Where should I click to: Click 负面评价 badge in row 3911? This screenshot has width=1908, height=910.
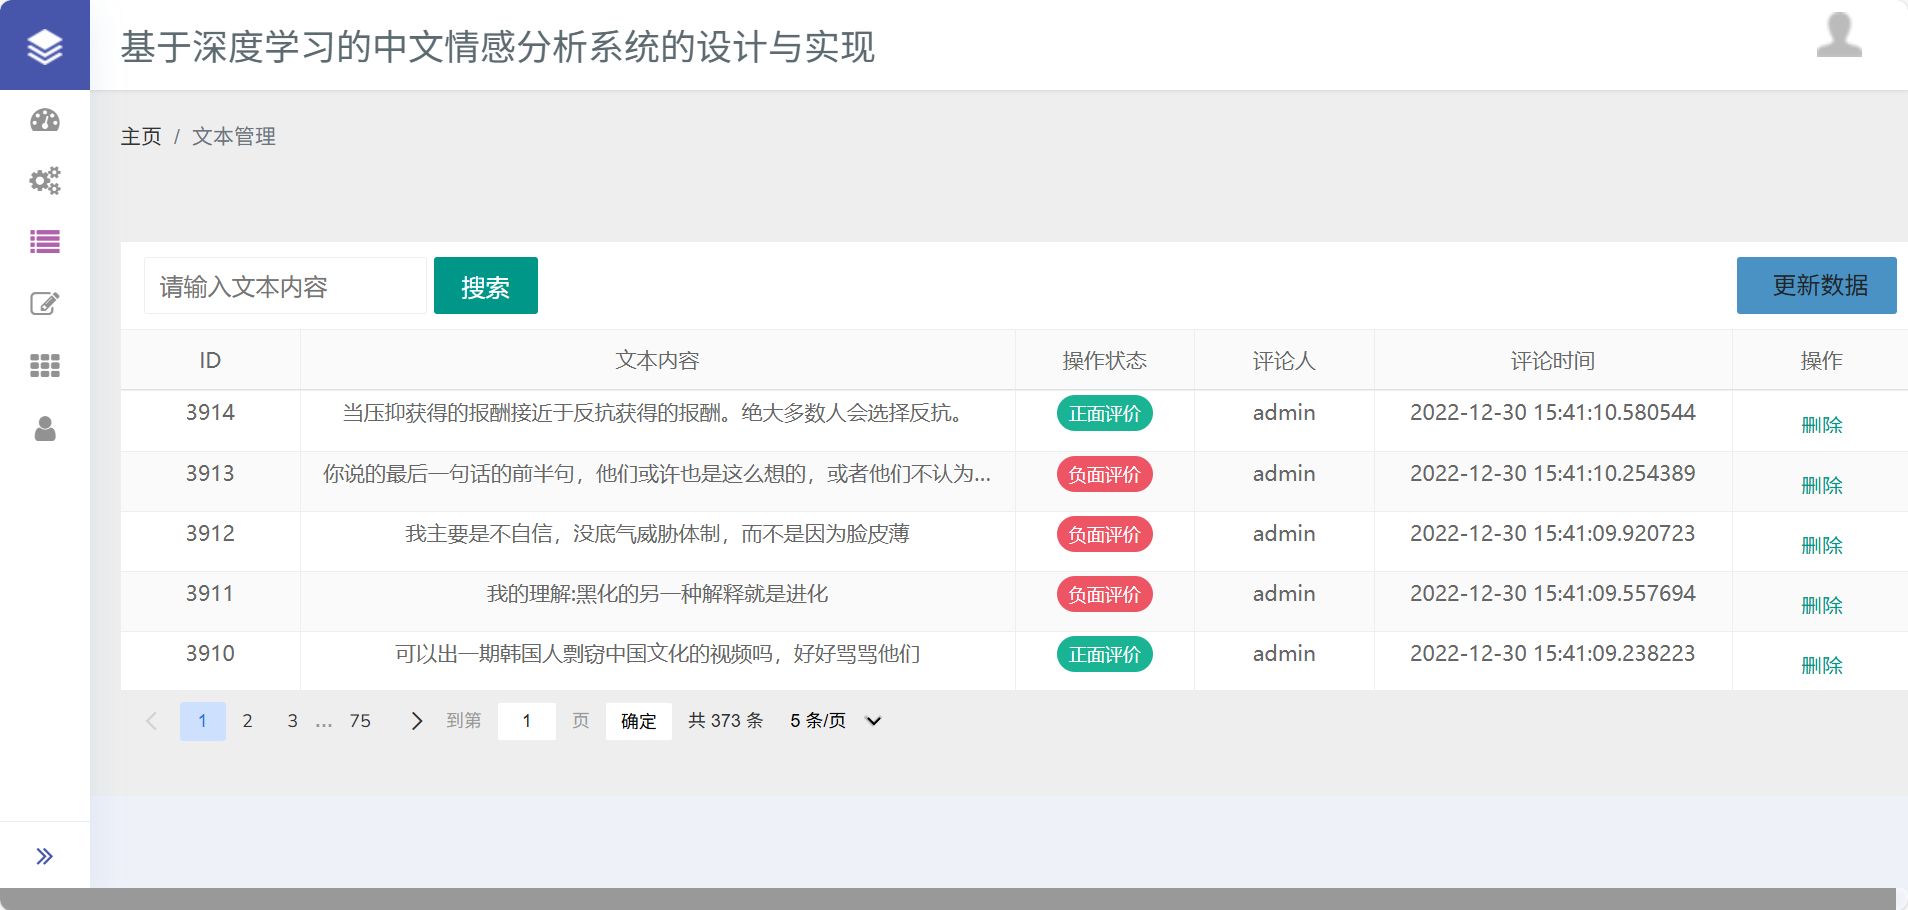coord(1105,595)
